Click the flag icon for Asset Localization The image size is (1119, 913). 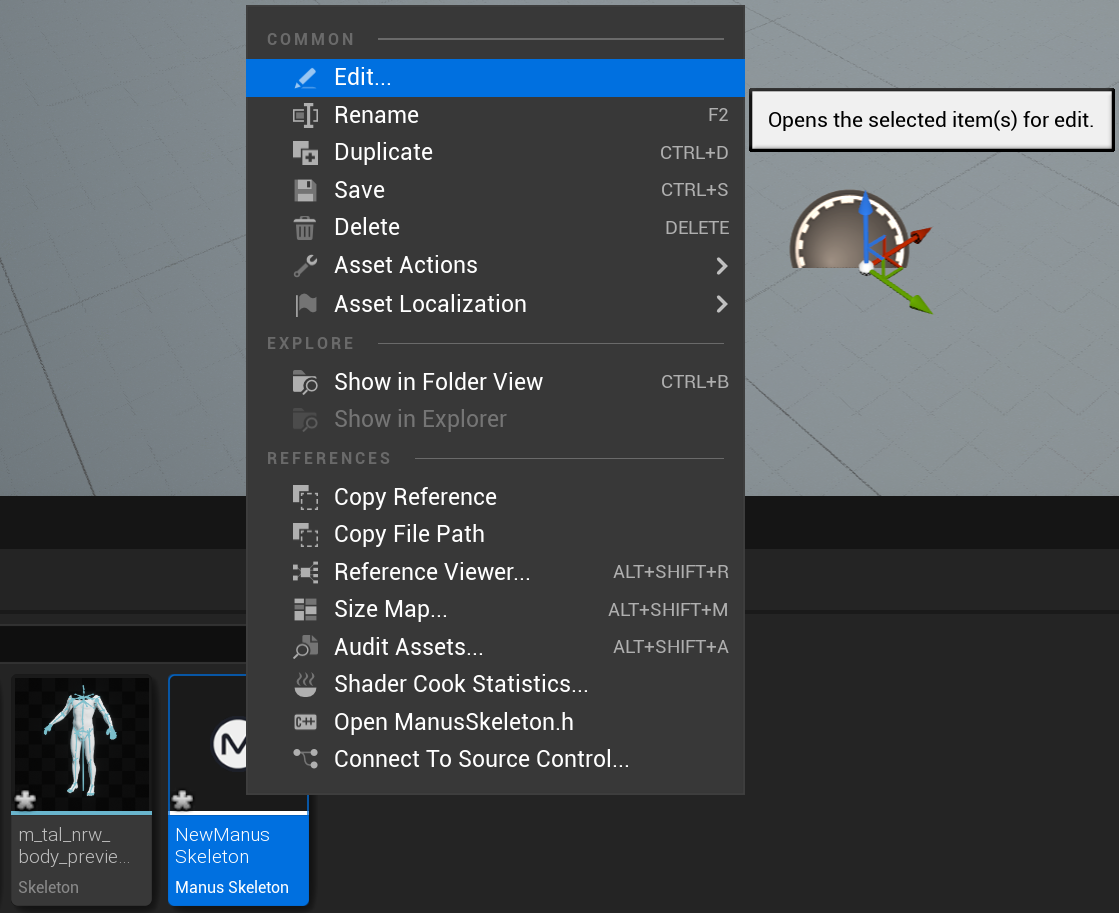pos(305,304)
